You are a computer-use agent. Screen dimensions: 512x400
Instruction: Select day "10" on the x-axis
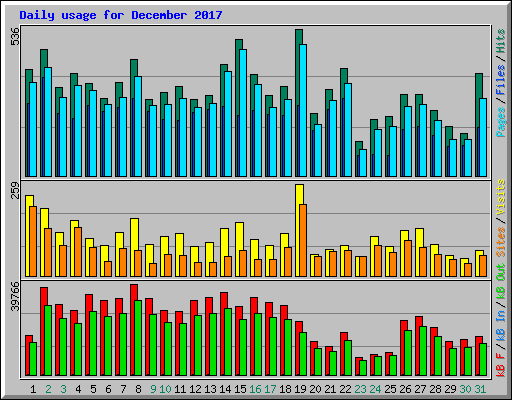click(165, 389)
